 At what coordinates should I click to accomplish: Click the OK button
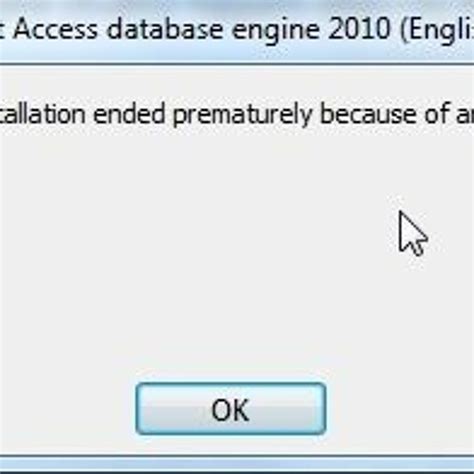[231, 409]
